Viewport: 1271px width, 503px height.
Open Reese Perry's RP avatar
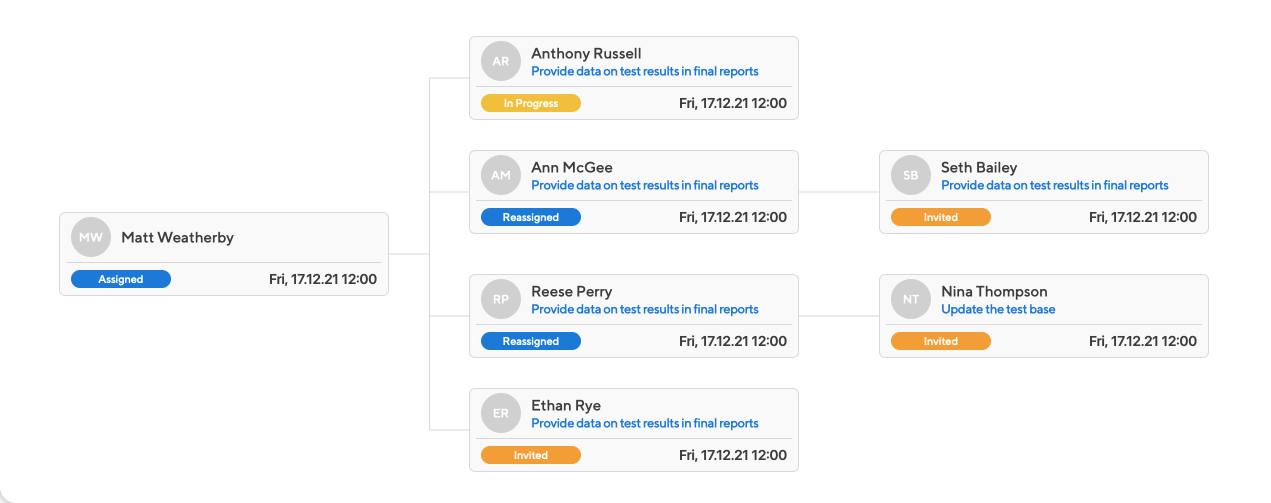(x=501, y=299)
